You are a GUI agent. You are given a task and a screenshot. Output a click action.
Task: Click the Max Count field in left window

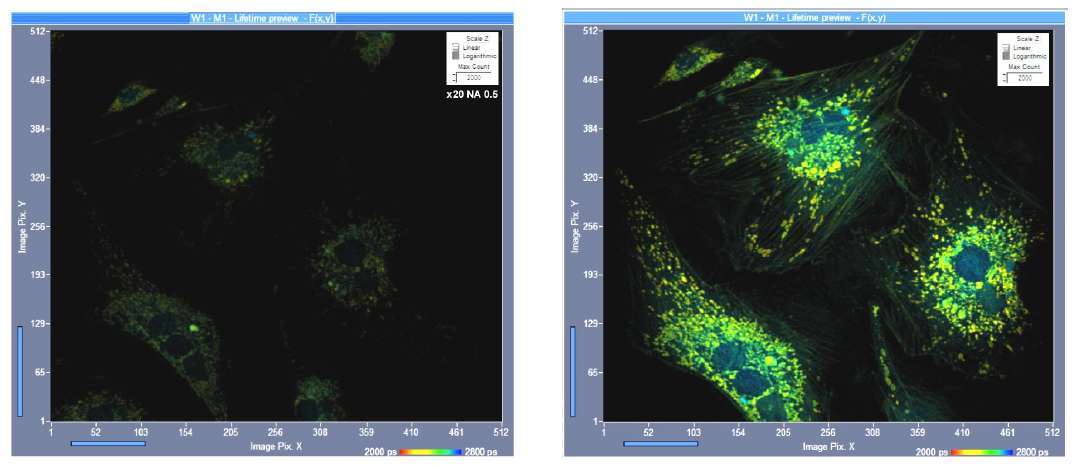point(475,77)
